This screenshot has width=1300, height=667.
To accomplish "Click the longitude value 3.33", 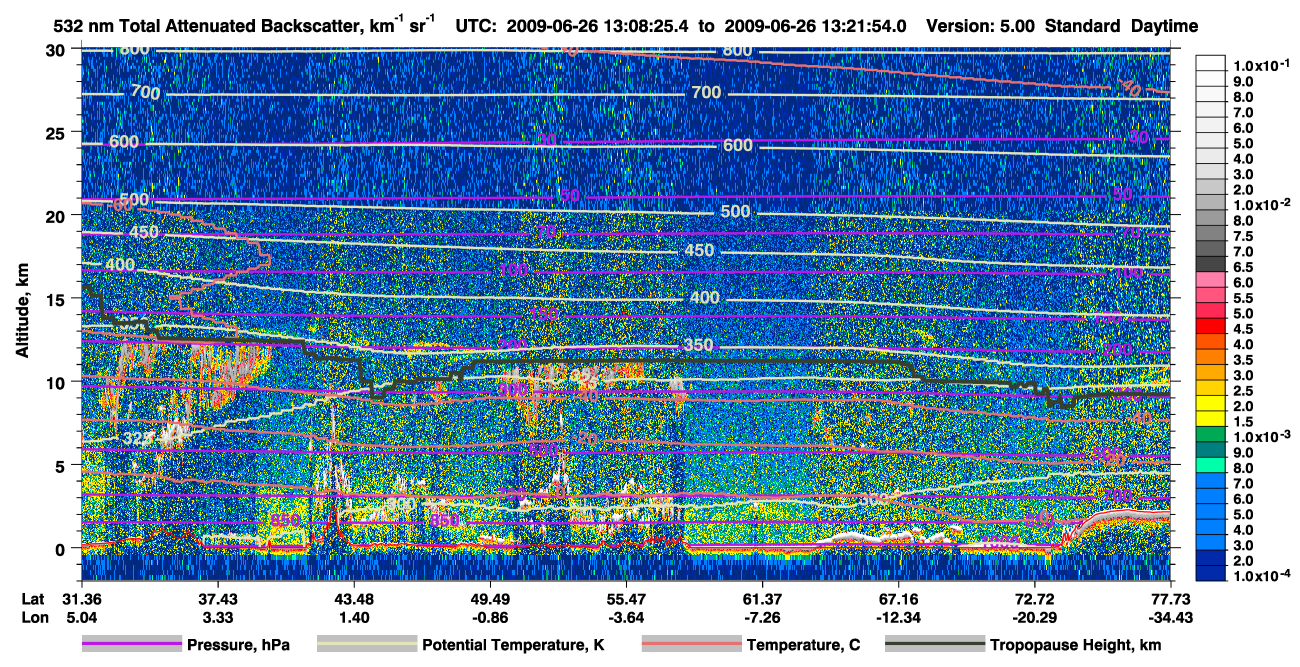I will tap(217, 617).
